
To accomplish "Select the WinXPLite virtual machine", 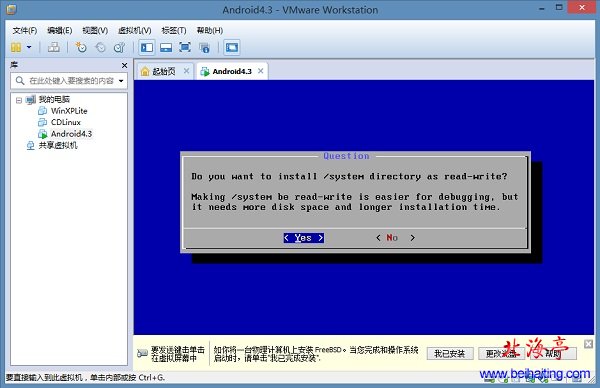I will [69, 111].
